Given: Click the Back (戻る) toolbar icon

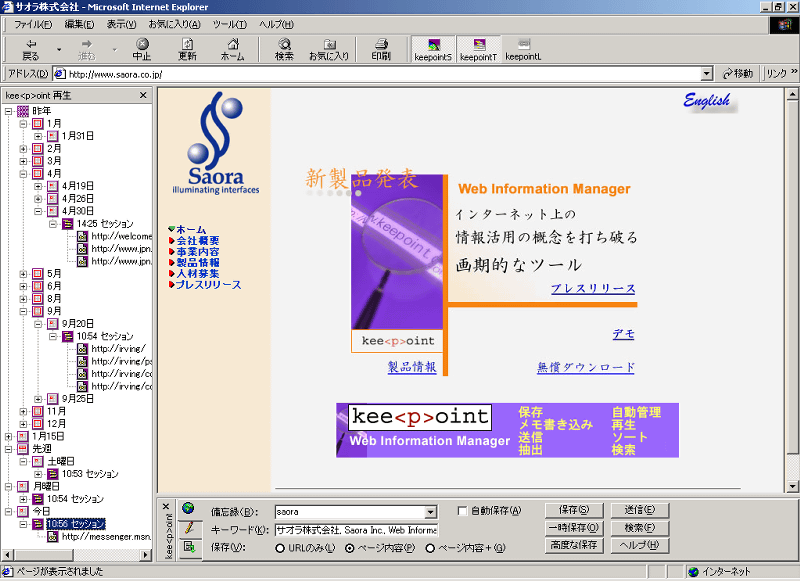Looking at the screenshot, I should [31, 49].
